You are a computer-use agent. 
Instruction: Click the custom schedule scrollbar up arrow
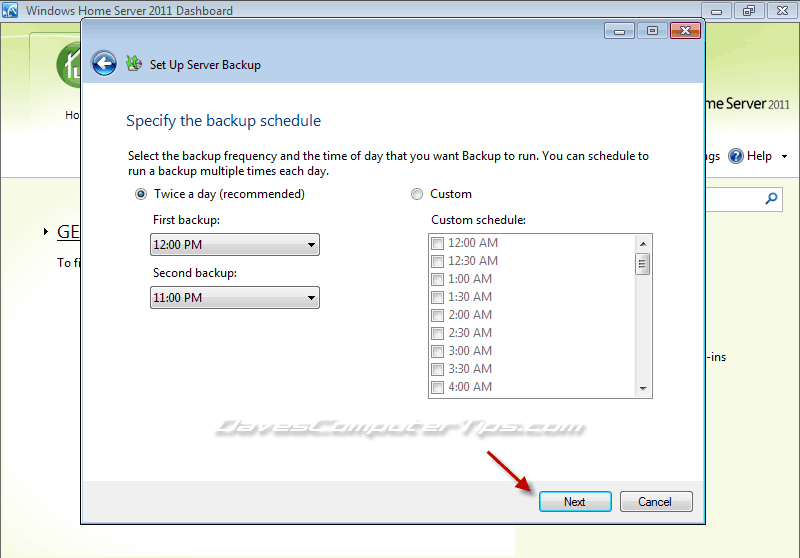coord(643,244)
